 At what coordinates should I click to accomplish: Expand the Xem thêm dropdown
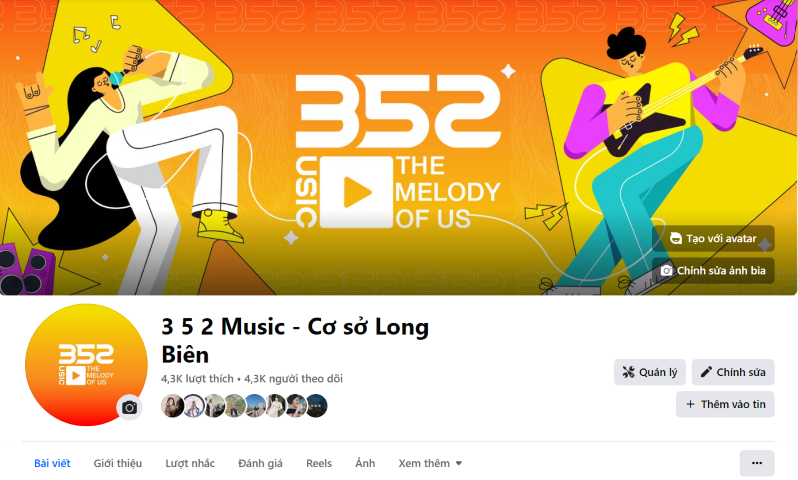(x=430, y=463)
